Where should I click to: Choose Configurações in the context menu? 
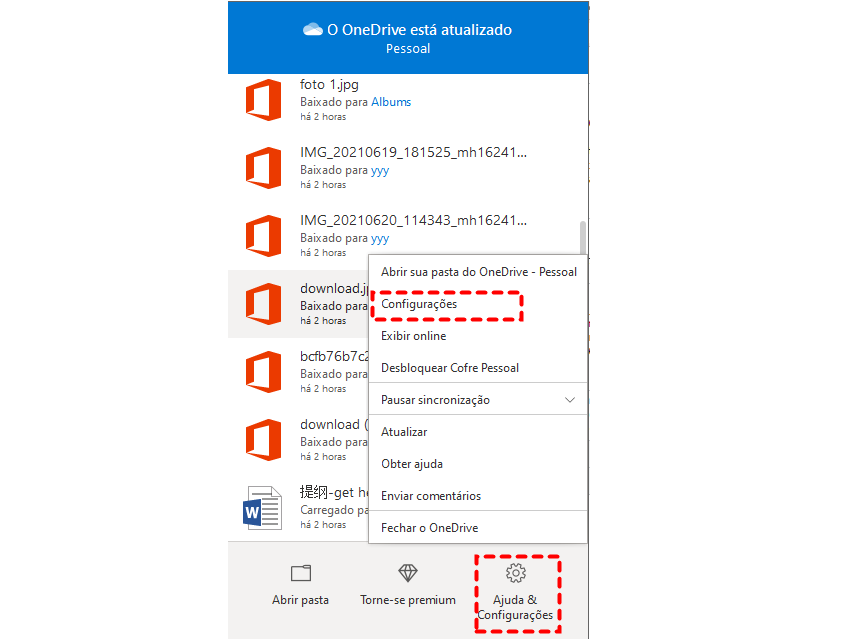tap(478, 304)
